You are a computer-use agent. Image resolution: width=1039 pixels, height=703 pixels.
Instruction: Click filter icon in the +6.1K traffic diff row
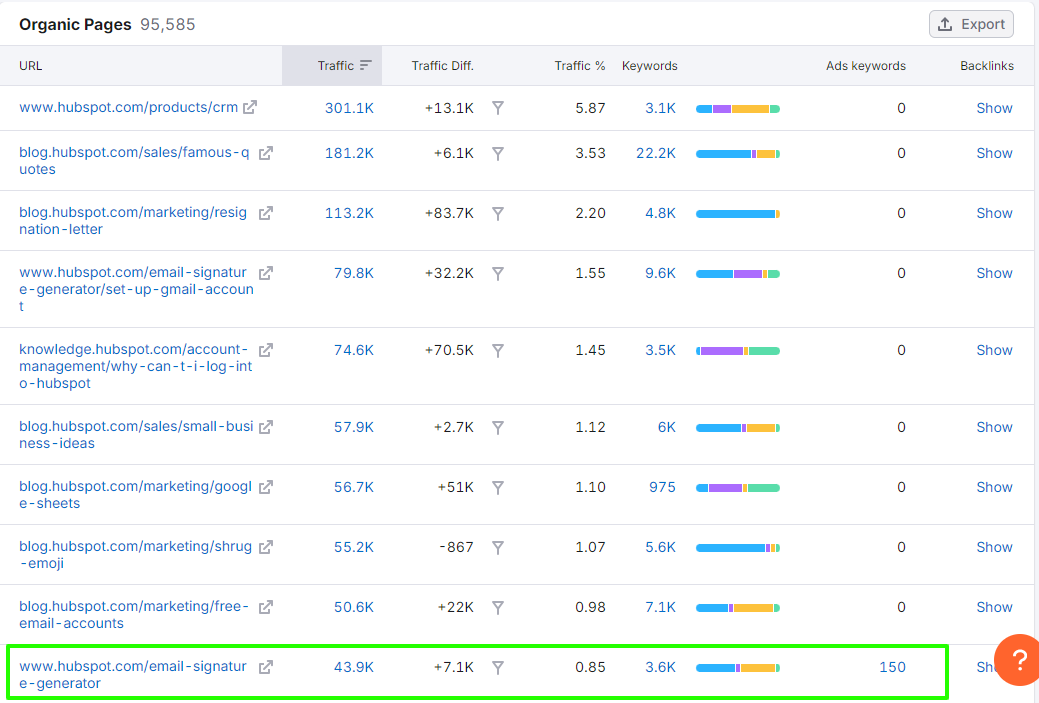coord(498,154)
